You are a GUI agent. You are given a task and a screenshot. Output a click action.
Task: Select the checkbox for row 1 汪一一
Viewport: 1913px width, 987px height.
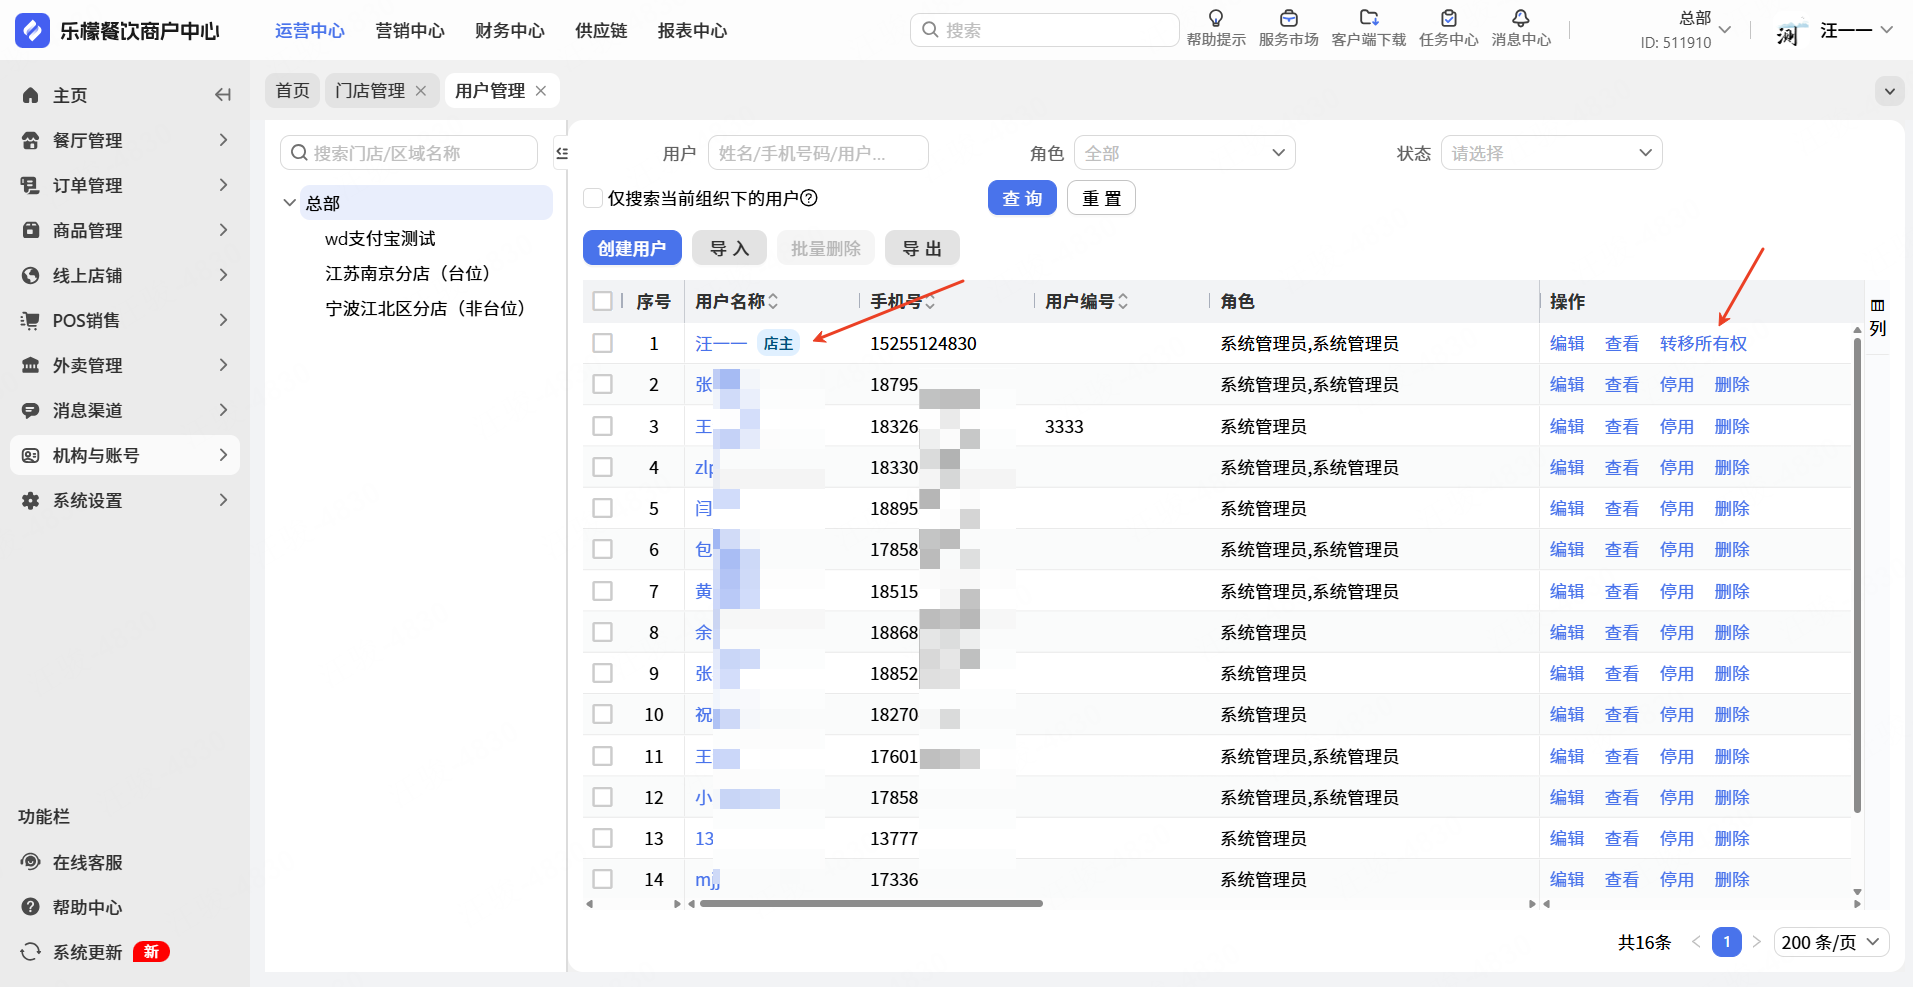(x=602, y=343)
